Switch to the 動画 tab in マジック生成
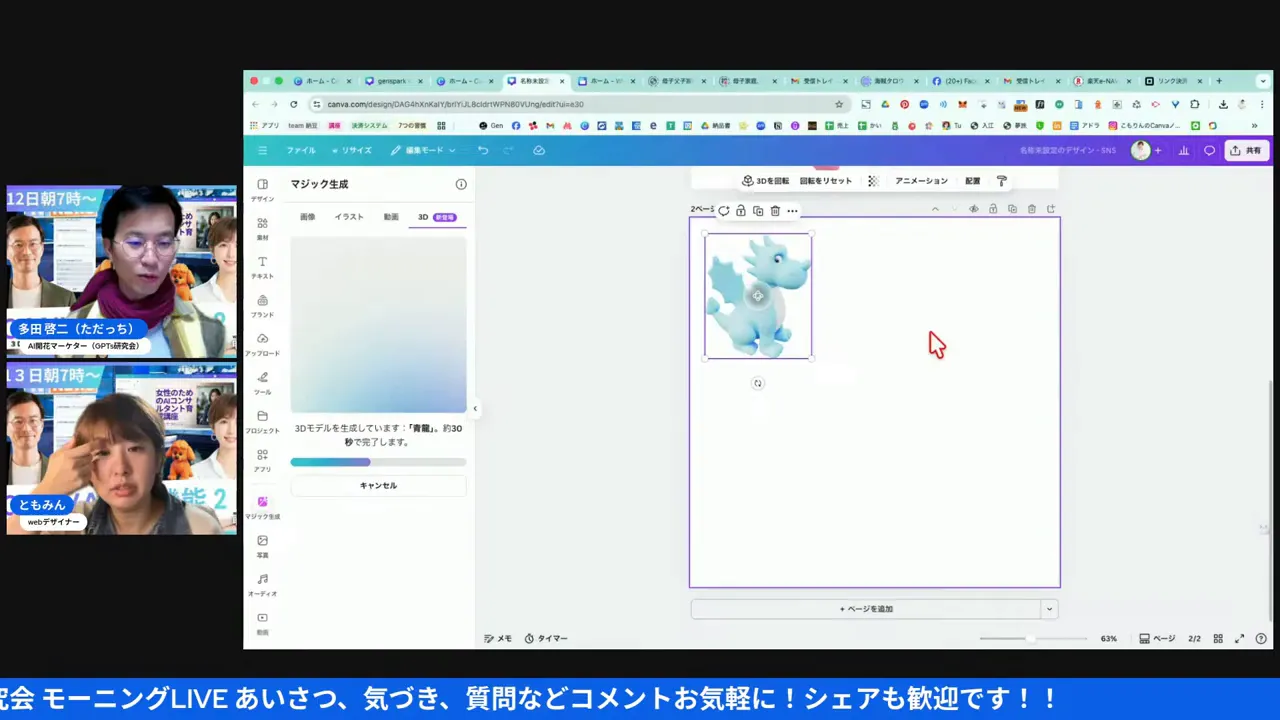 tap(390, 217)
